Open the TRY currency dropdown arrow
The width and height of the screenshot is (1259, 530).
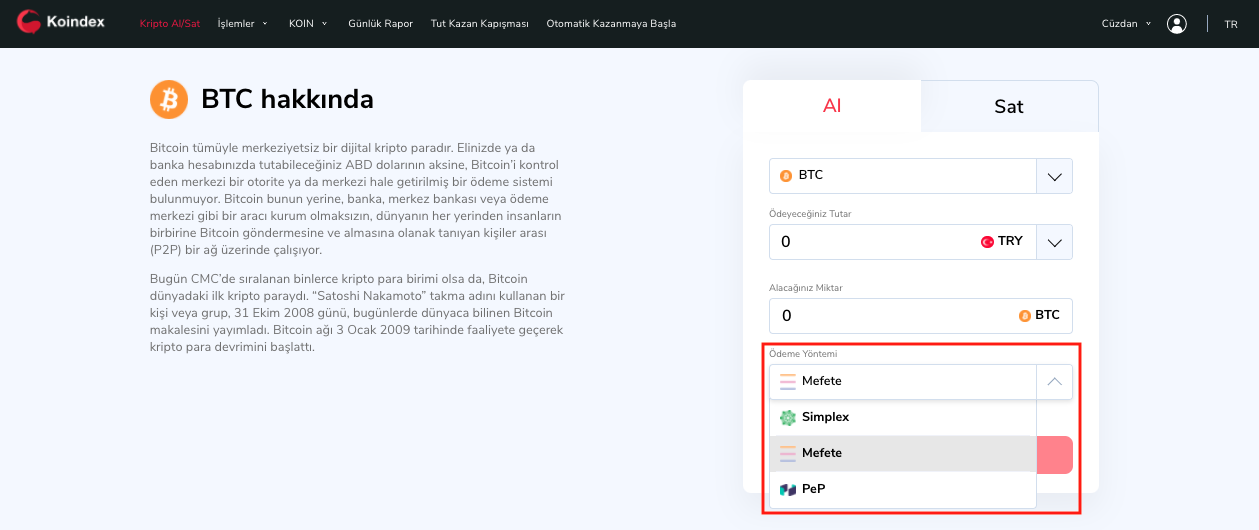point(1054,242)
